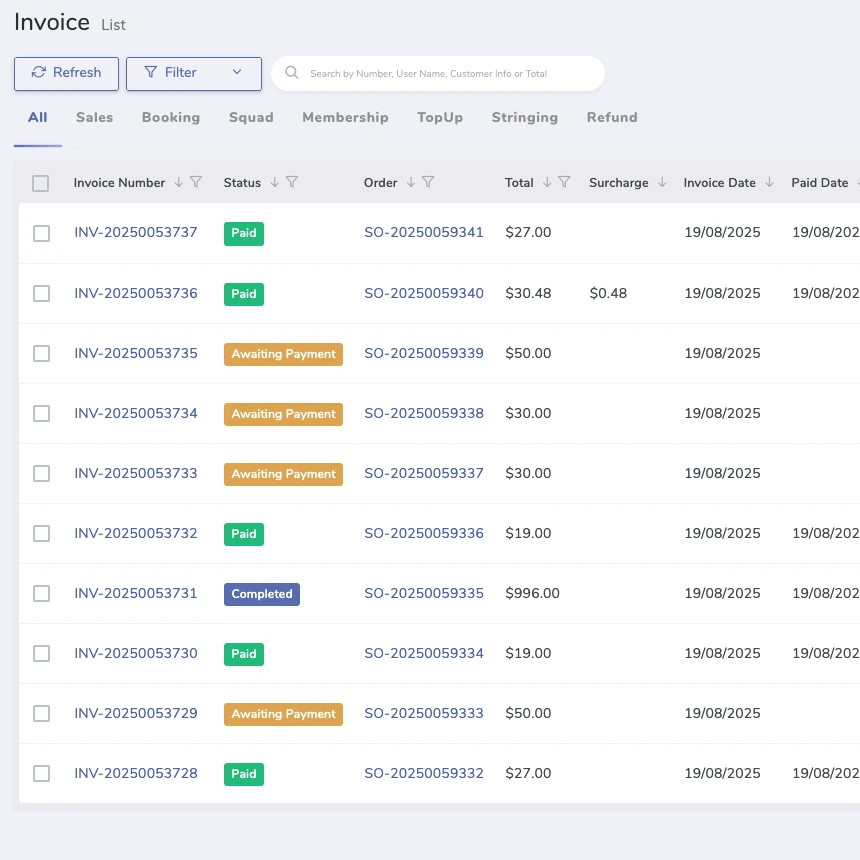Image resolution: width=860 pixels, height=860 pixels.
Task: Expand the Filter dropdown button
Action: click(194, 73)
